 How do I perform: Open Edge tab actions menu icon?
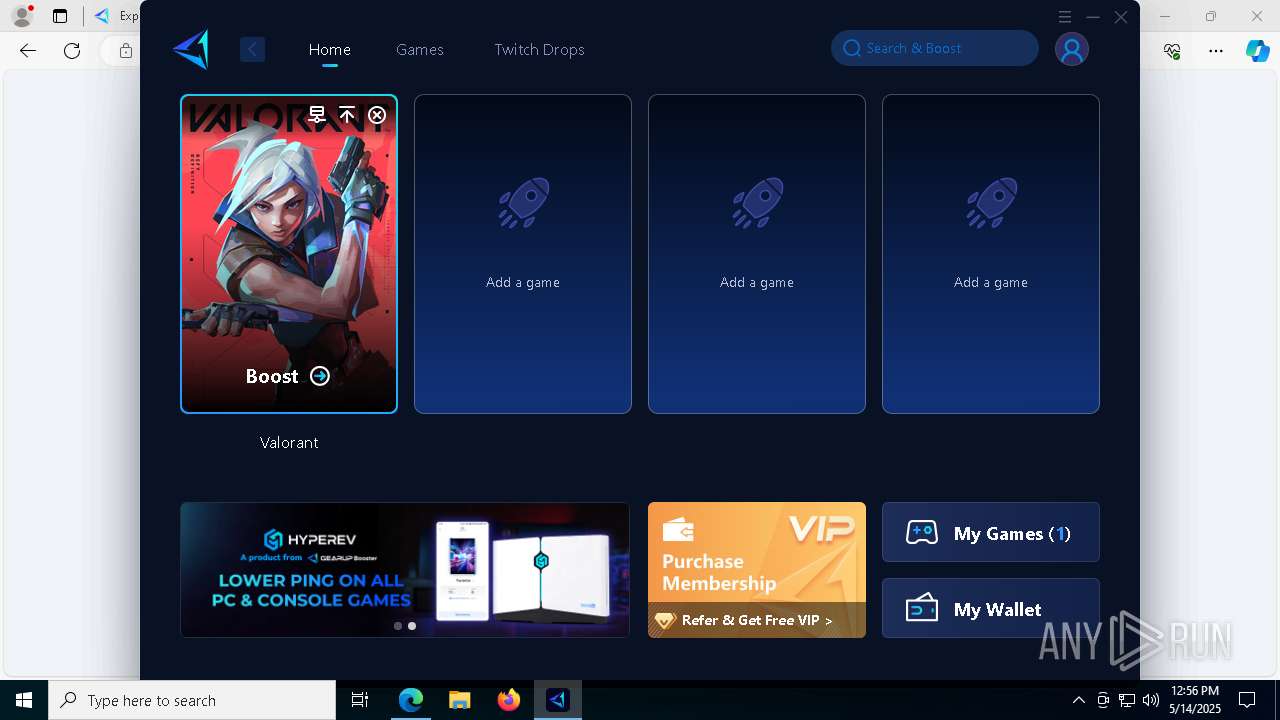point(60,16)
